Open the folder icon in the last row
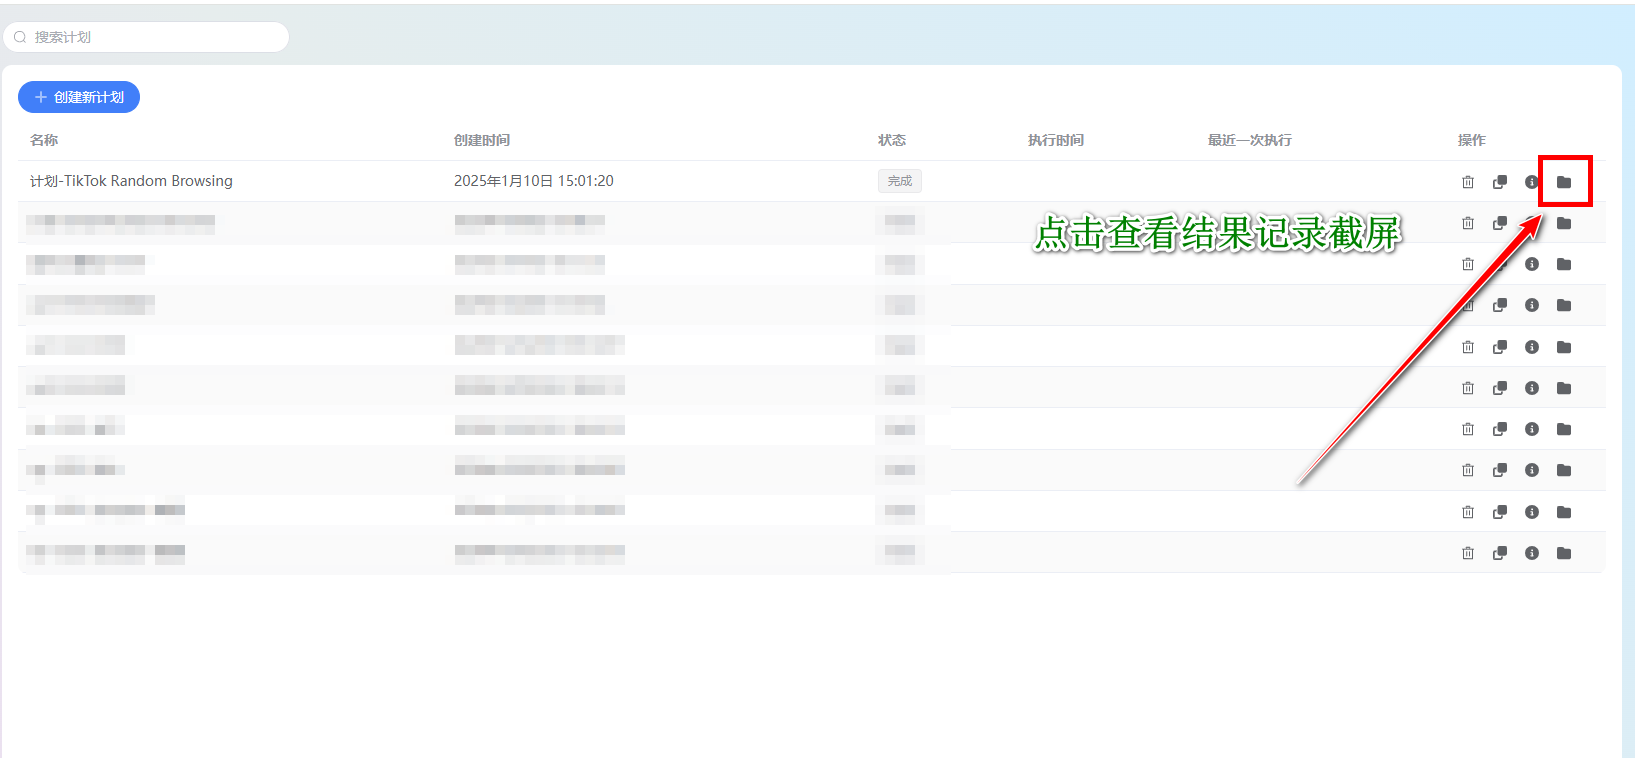This screenshot has width=1635, height=758. (1564, 553)
